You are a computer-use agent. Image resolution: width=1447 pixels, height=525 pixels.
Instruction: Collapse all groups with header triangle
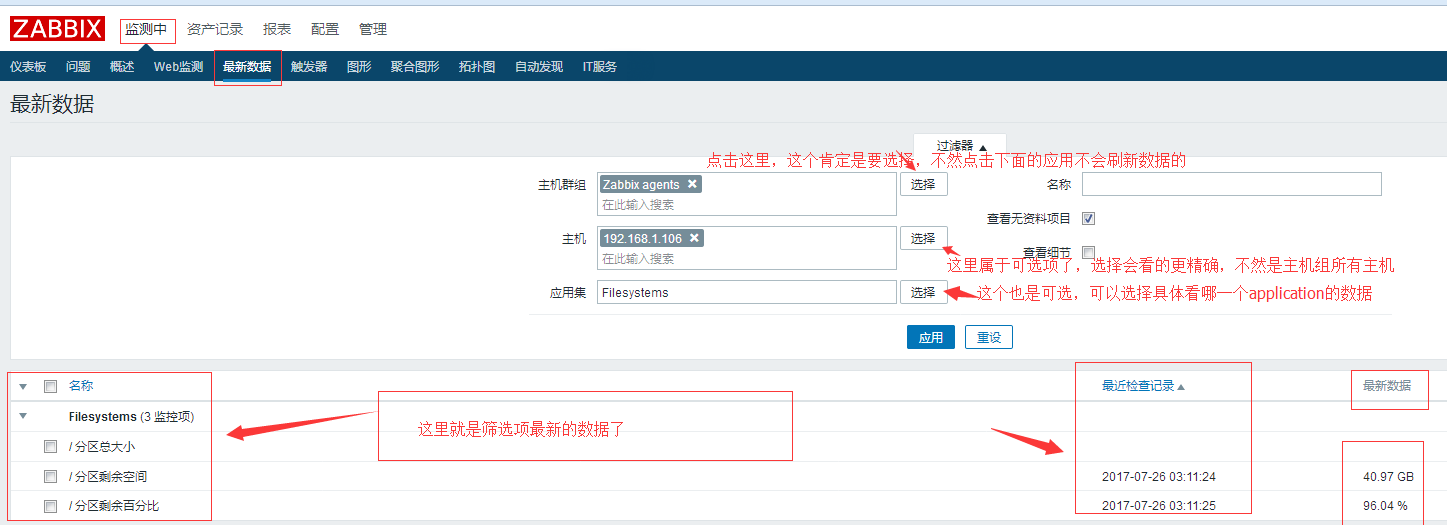tap(23, 387)
